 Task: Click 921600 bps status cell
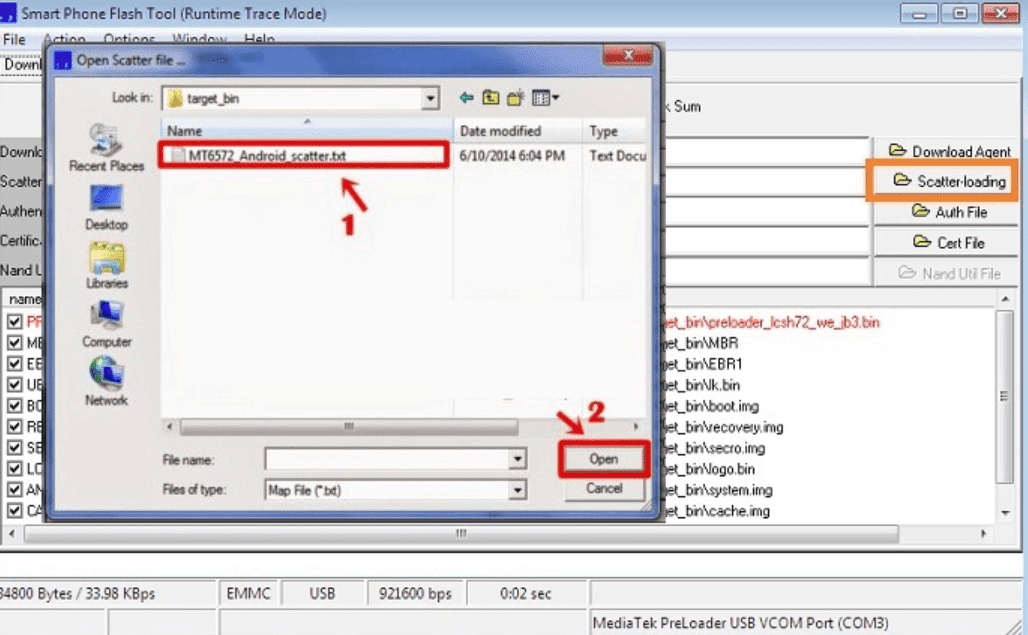[x=415, y=594]
